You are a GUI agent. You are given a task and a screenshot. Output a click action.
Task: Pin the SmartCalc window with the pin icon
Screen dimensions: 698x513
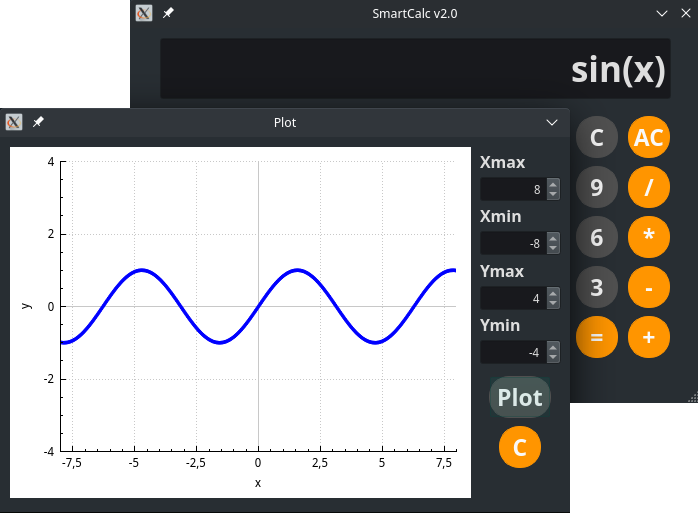168,13
